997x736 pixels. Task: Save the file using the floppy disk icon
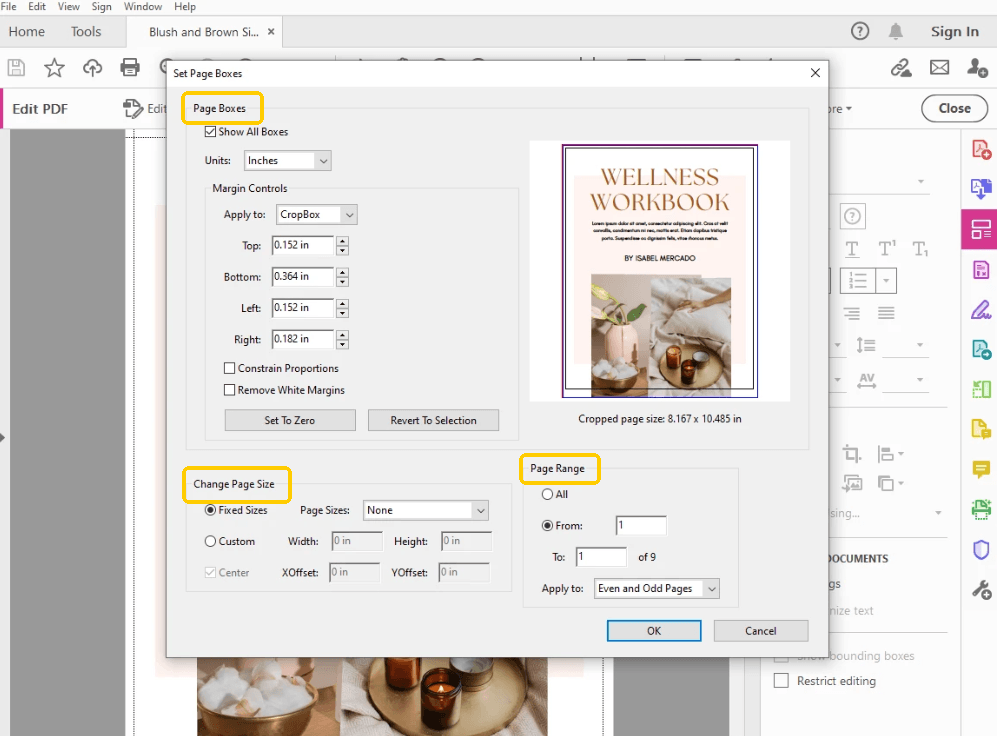[x=16, y=67]
